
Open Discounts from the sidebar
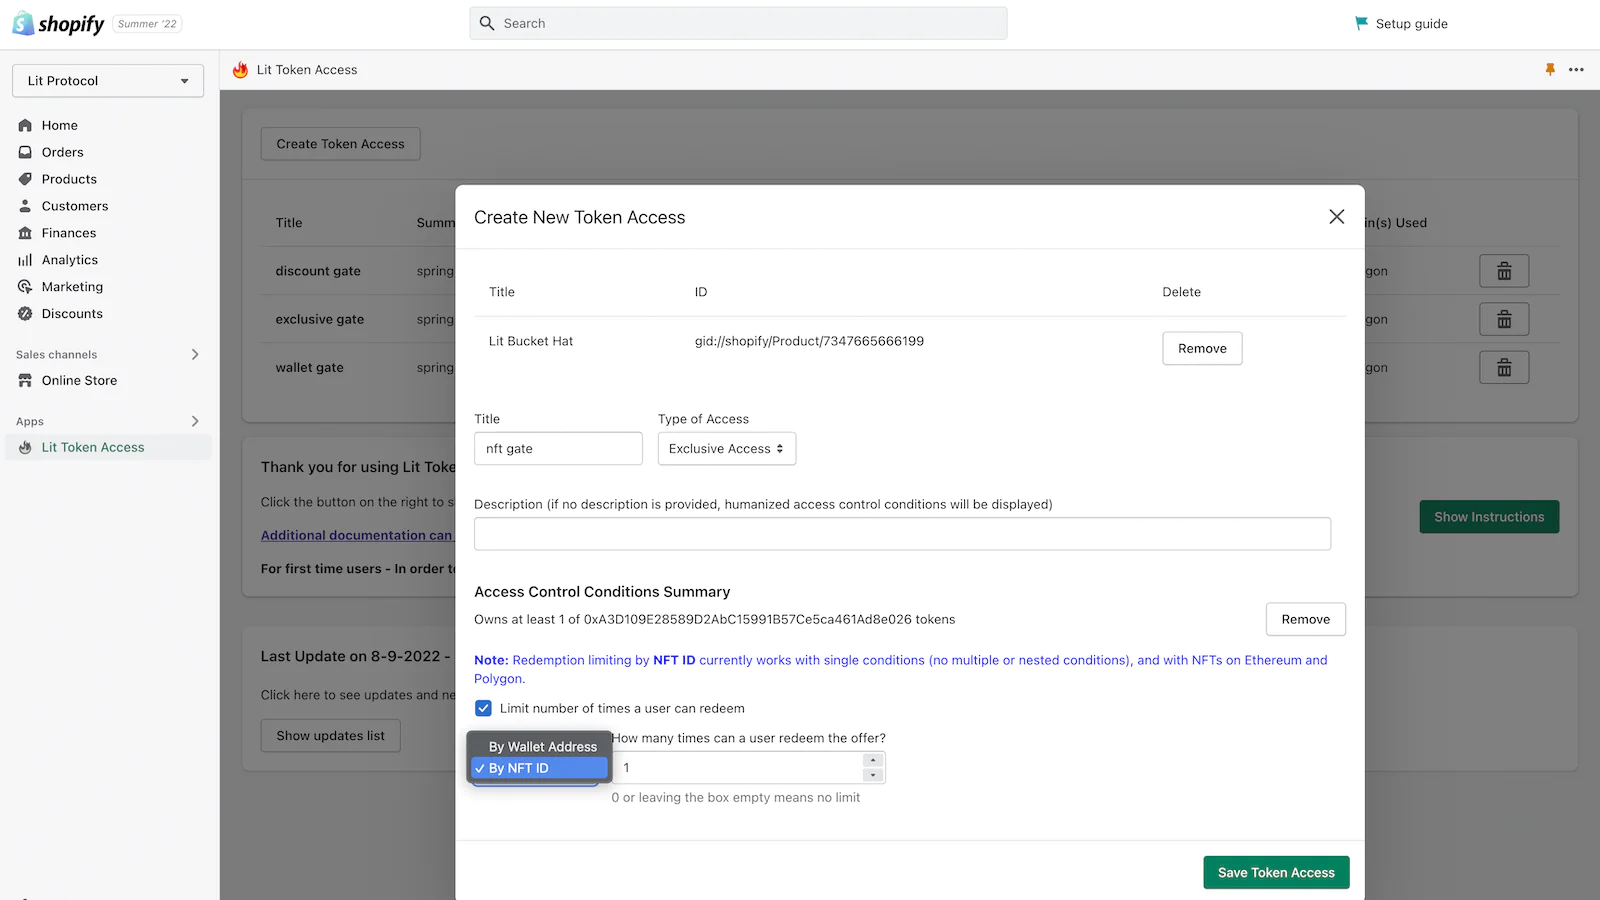pos(71,313)
